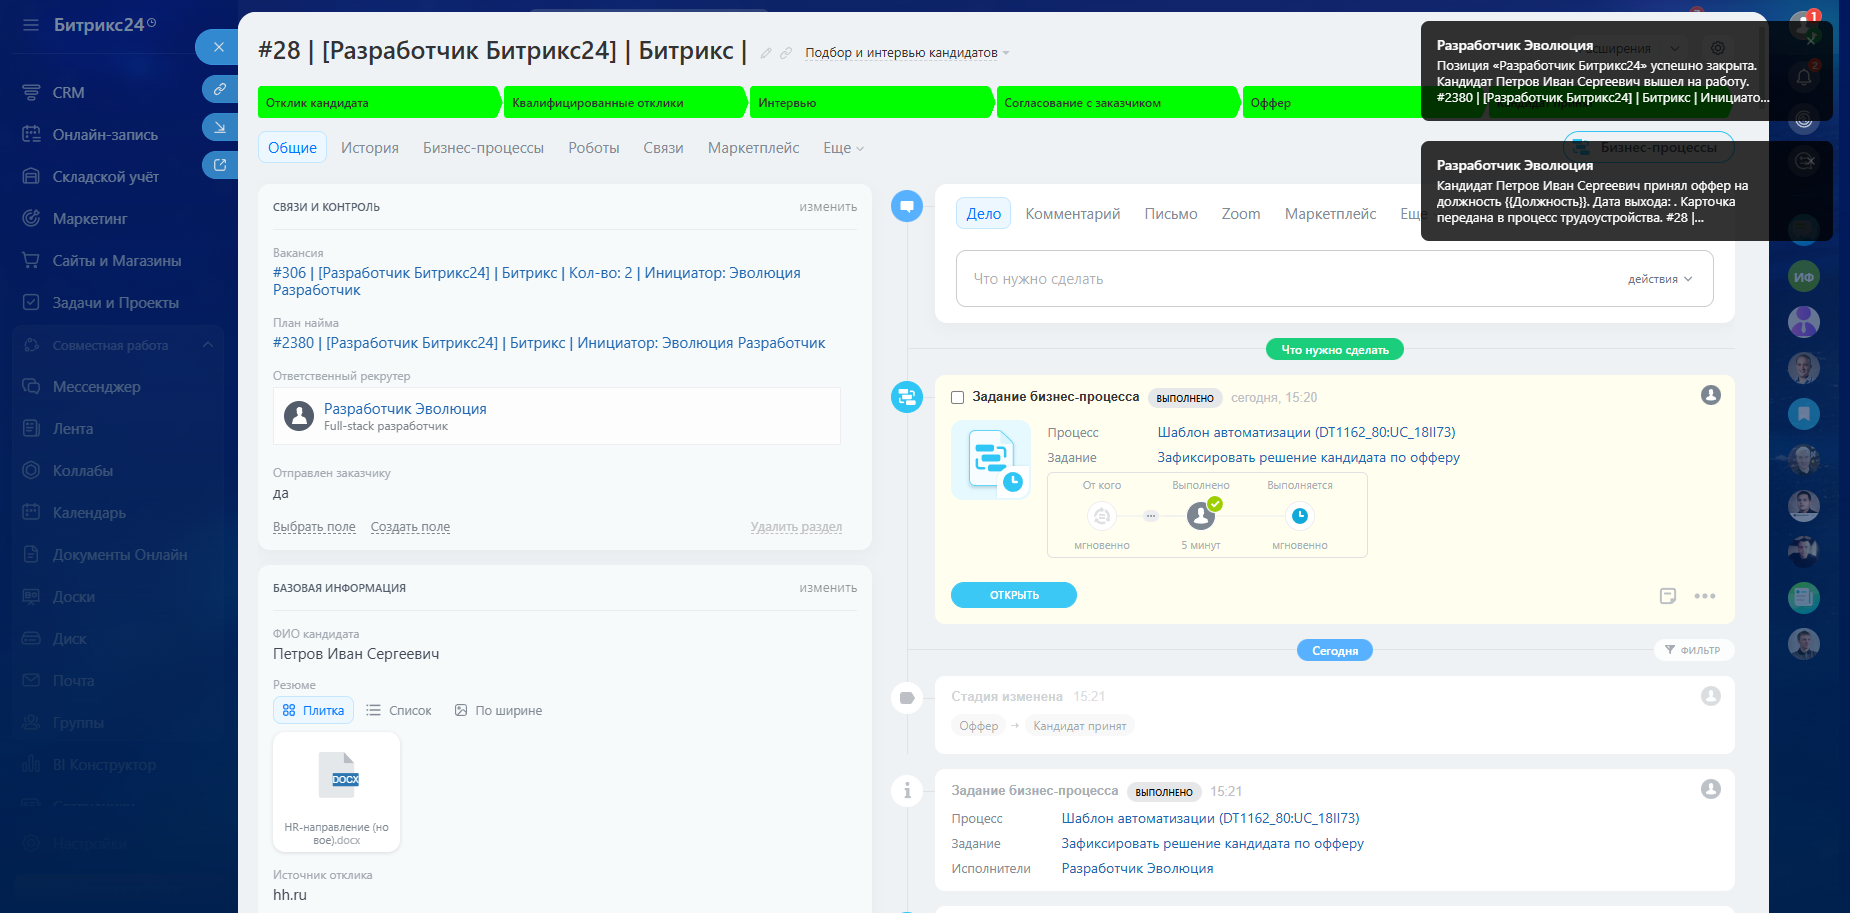Screen dimensions: 1850x913
Task: Add a note to the business process task
Action: click(1668, 596)
